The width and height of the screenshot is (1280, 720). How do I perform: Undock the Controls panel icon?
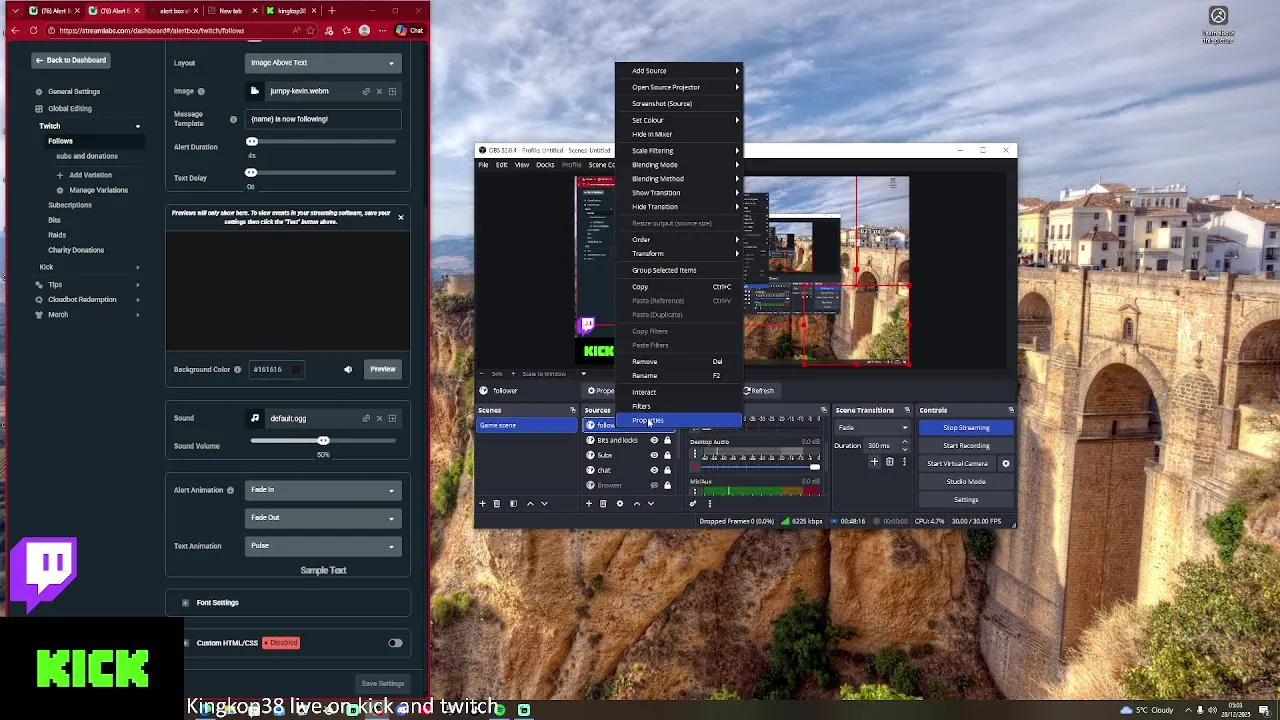point(1010,410)
